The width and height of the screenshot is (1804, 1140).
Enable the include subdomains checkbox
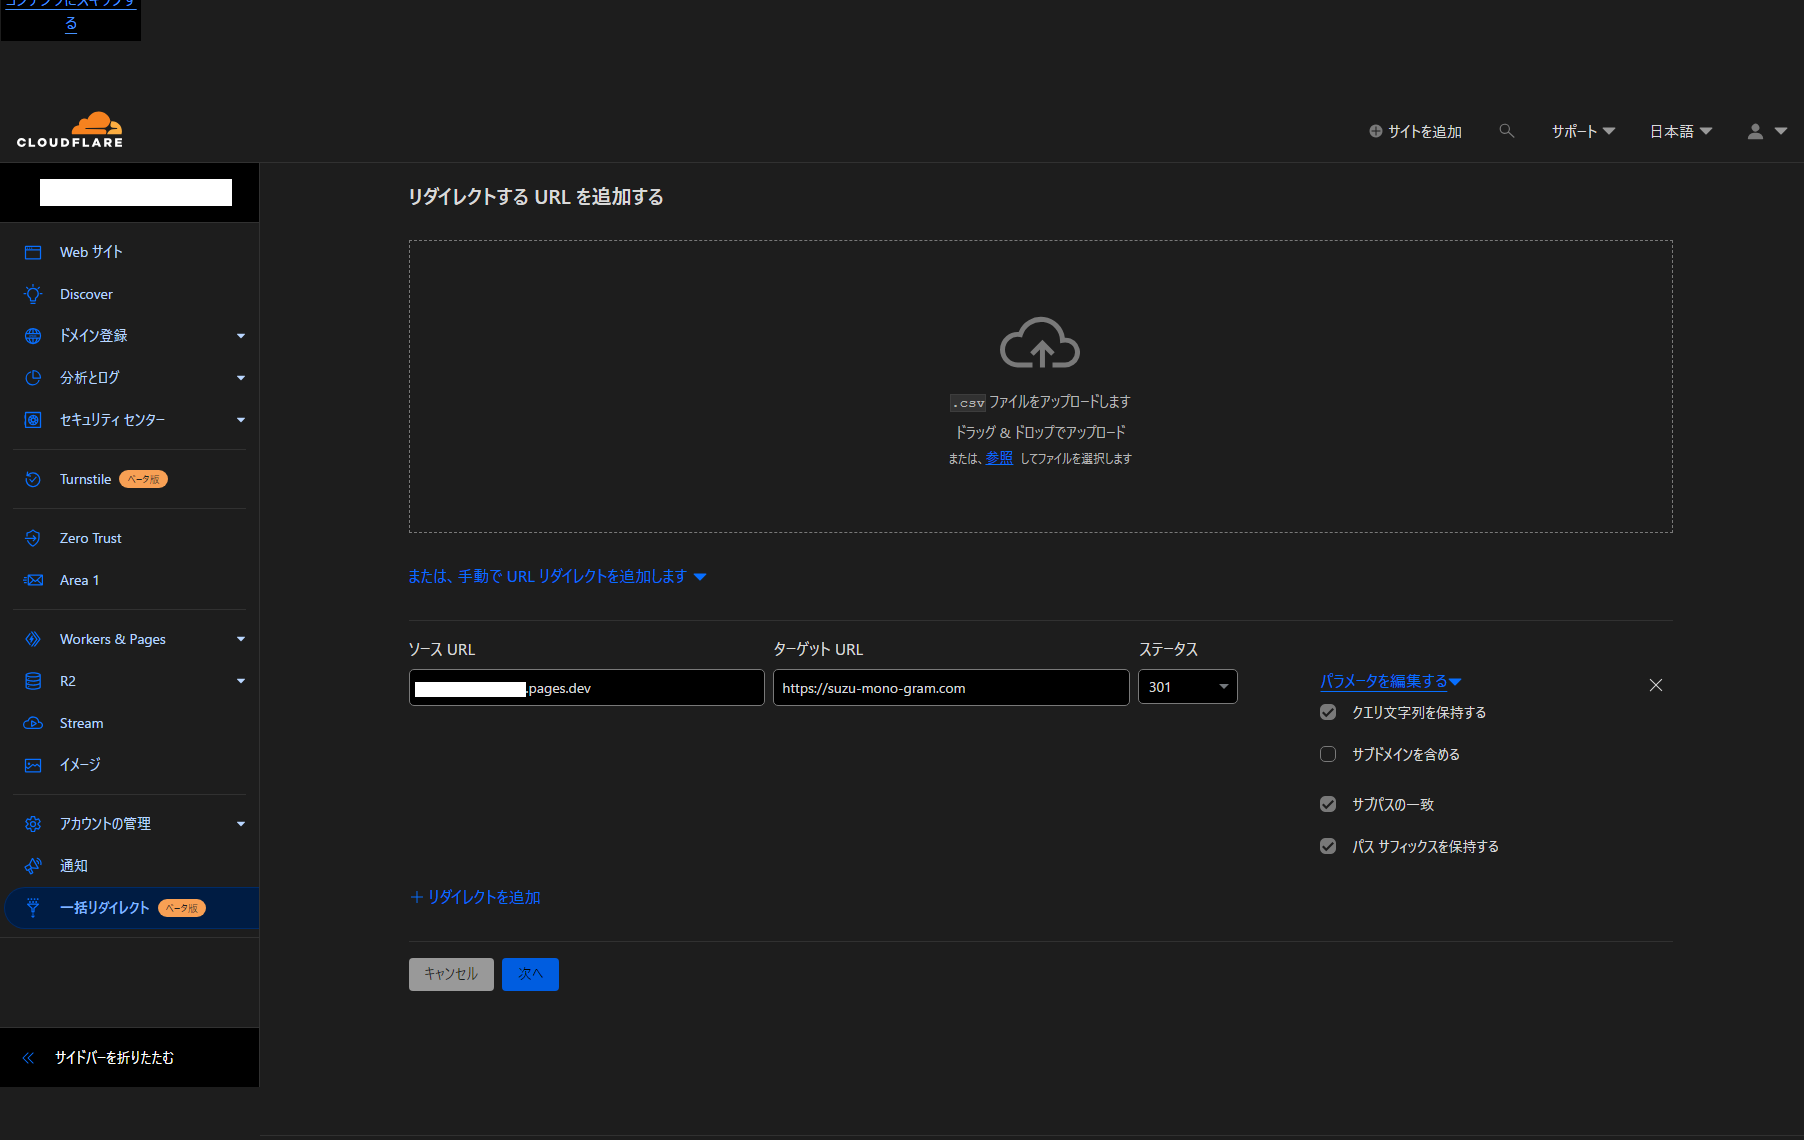click(1328, 754)
